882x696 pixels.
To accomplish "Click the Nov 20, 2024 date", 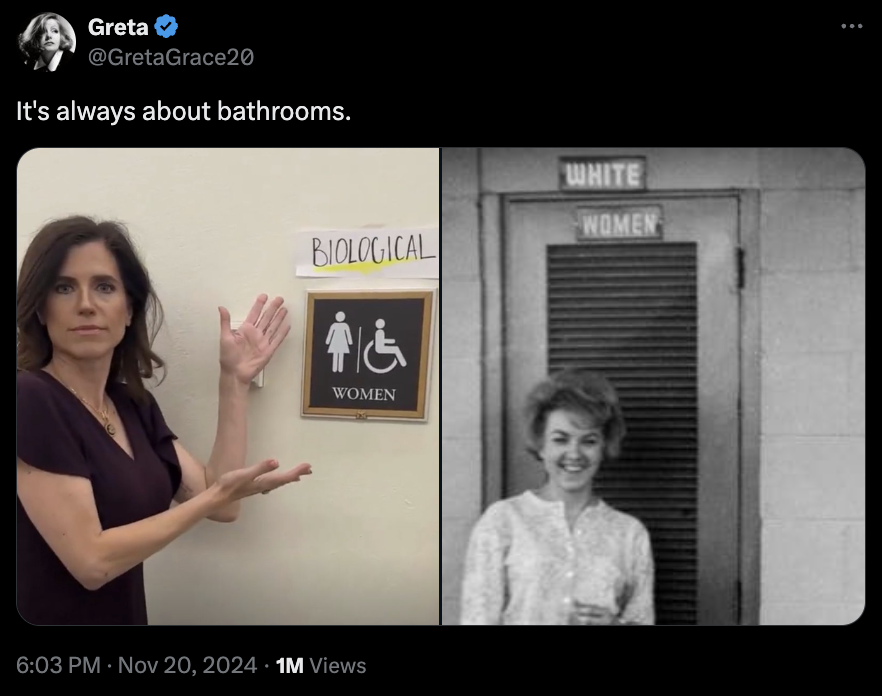I will 187,665.
